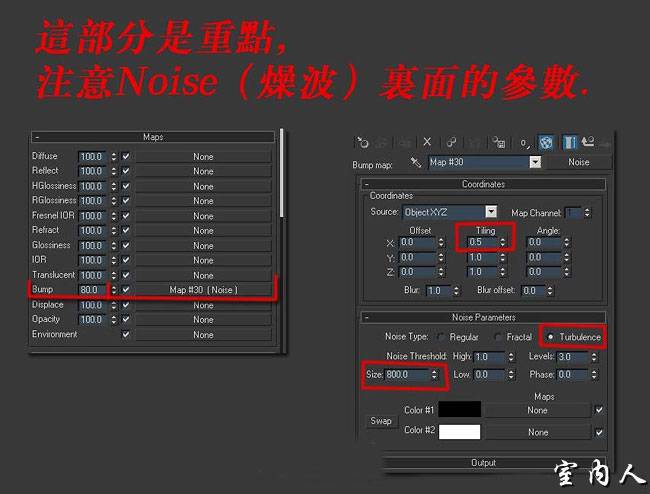This screenshot has height=494, width=650.
Task: Click spinner arrows of Angle Z
Action: [567, 272]
